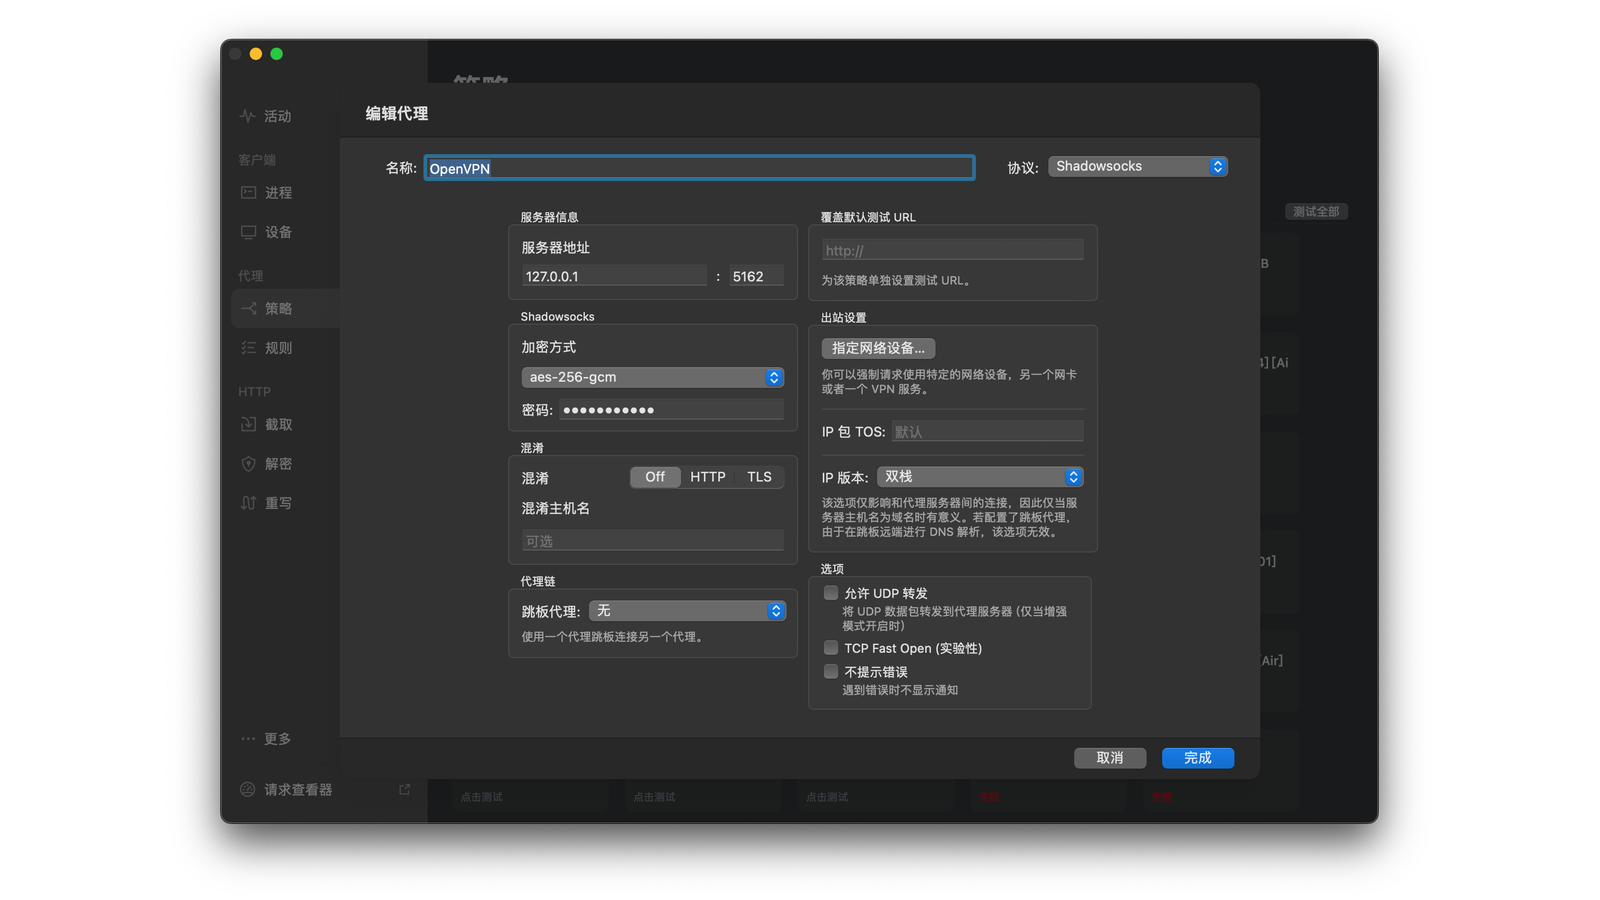Click the password field
The width and height of the screenshot is (1600, 900).
pos(671,410)
